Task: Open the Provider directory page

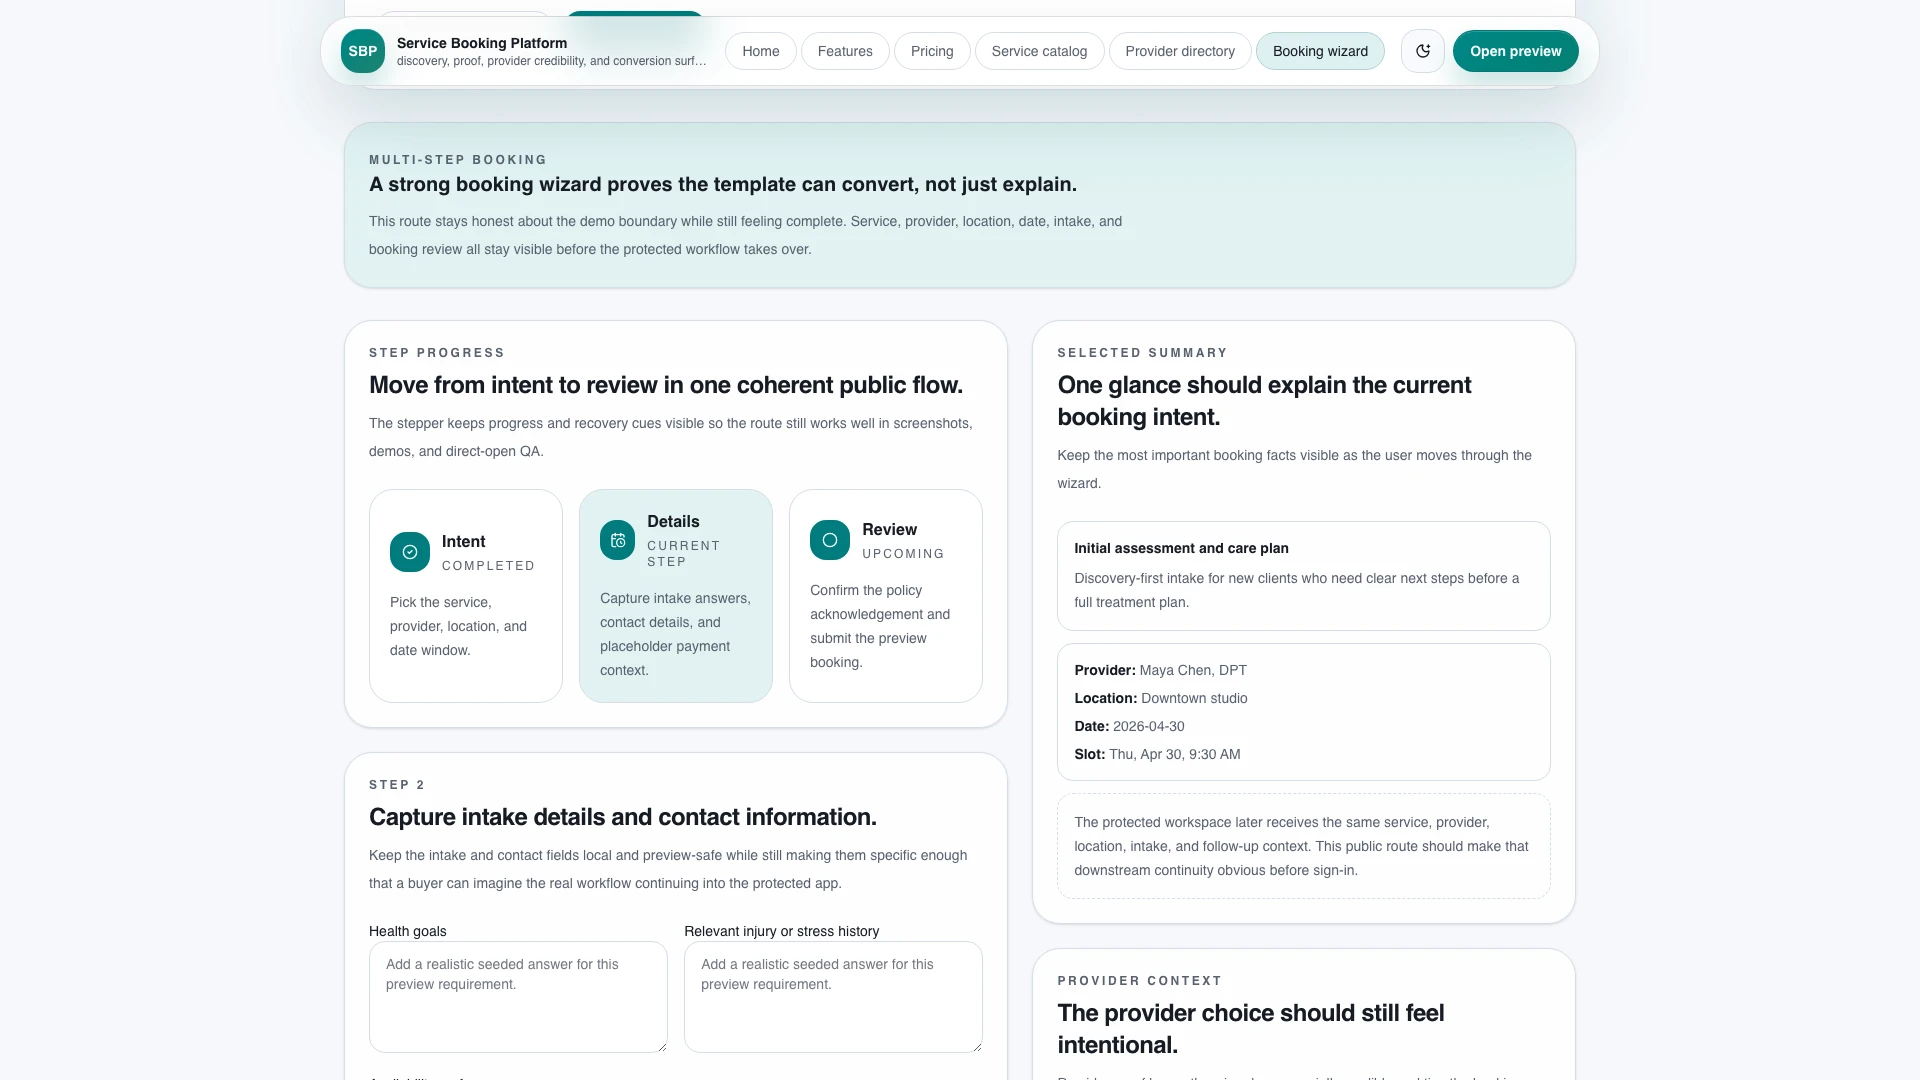Action: (1180, 51)
